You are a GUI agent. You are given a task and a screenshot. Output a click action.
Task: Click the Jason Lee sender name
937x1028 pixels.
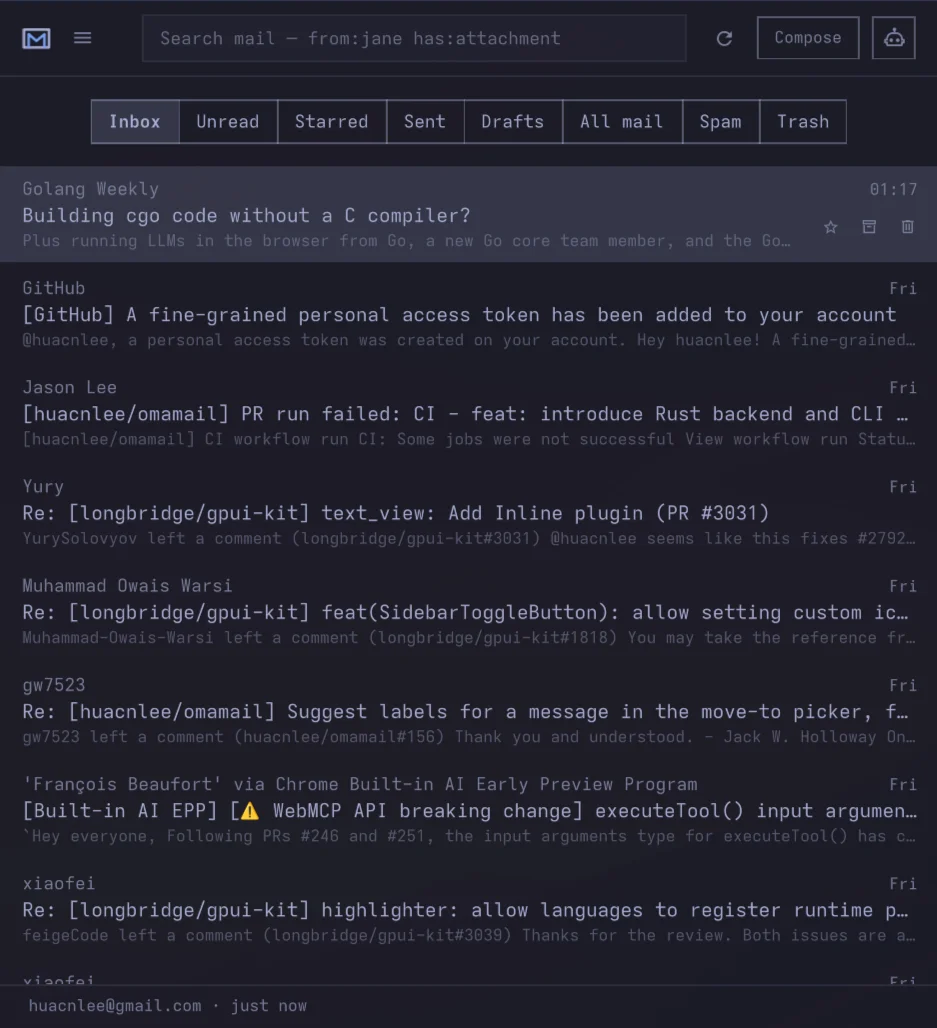pos(70,387)
